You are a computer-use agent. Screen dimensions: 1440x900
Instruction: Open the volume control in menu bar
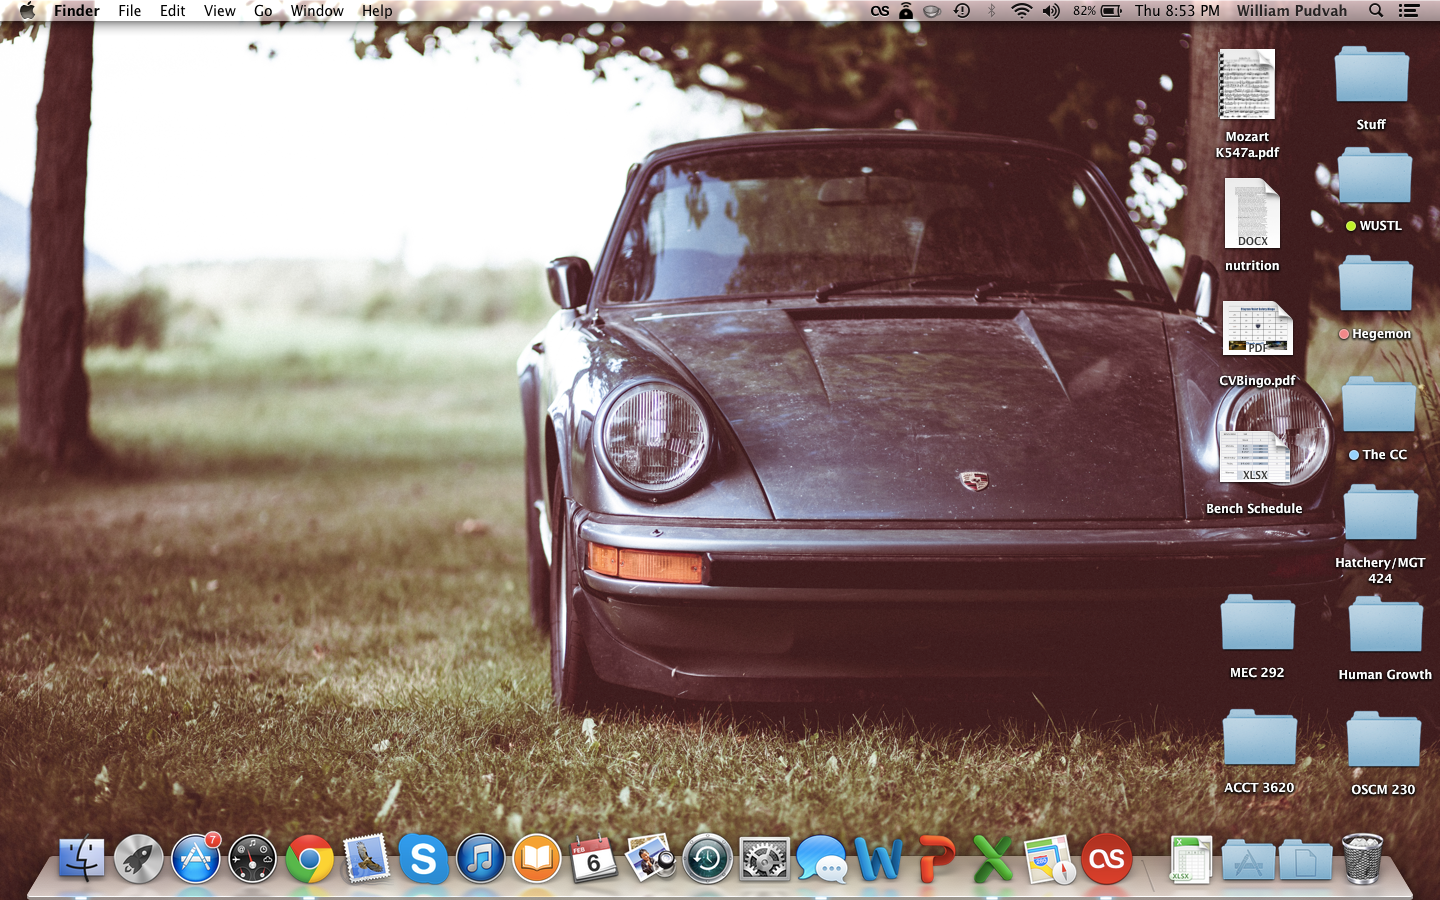[x=1051, y=11]
